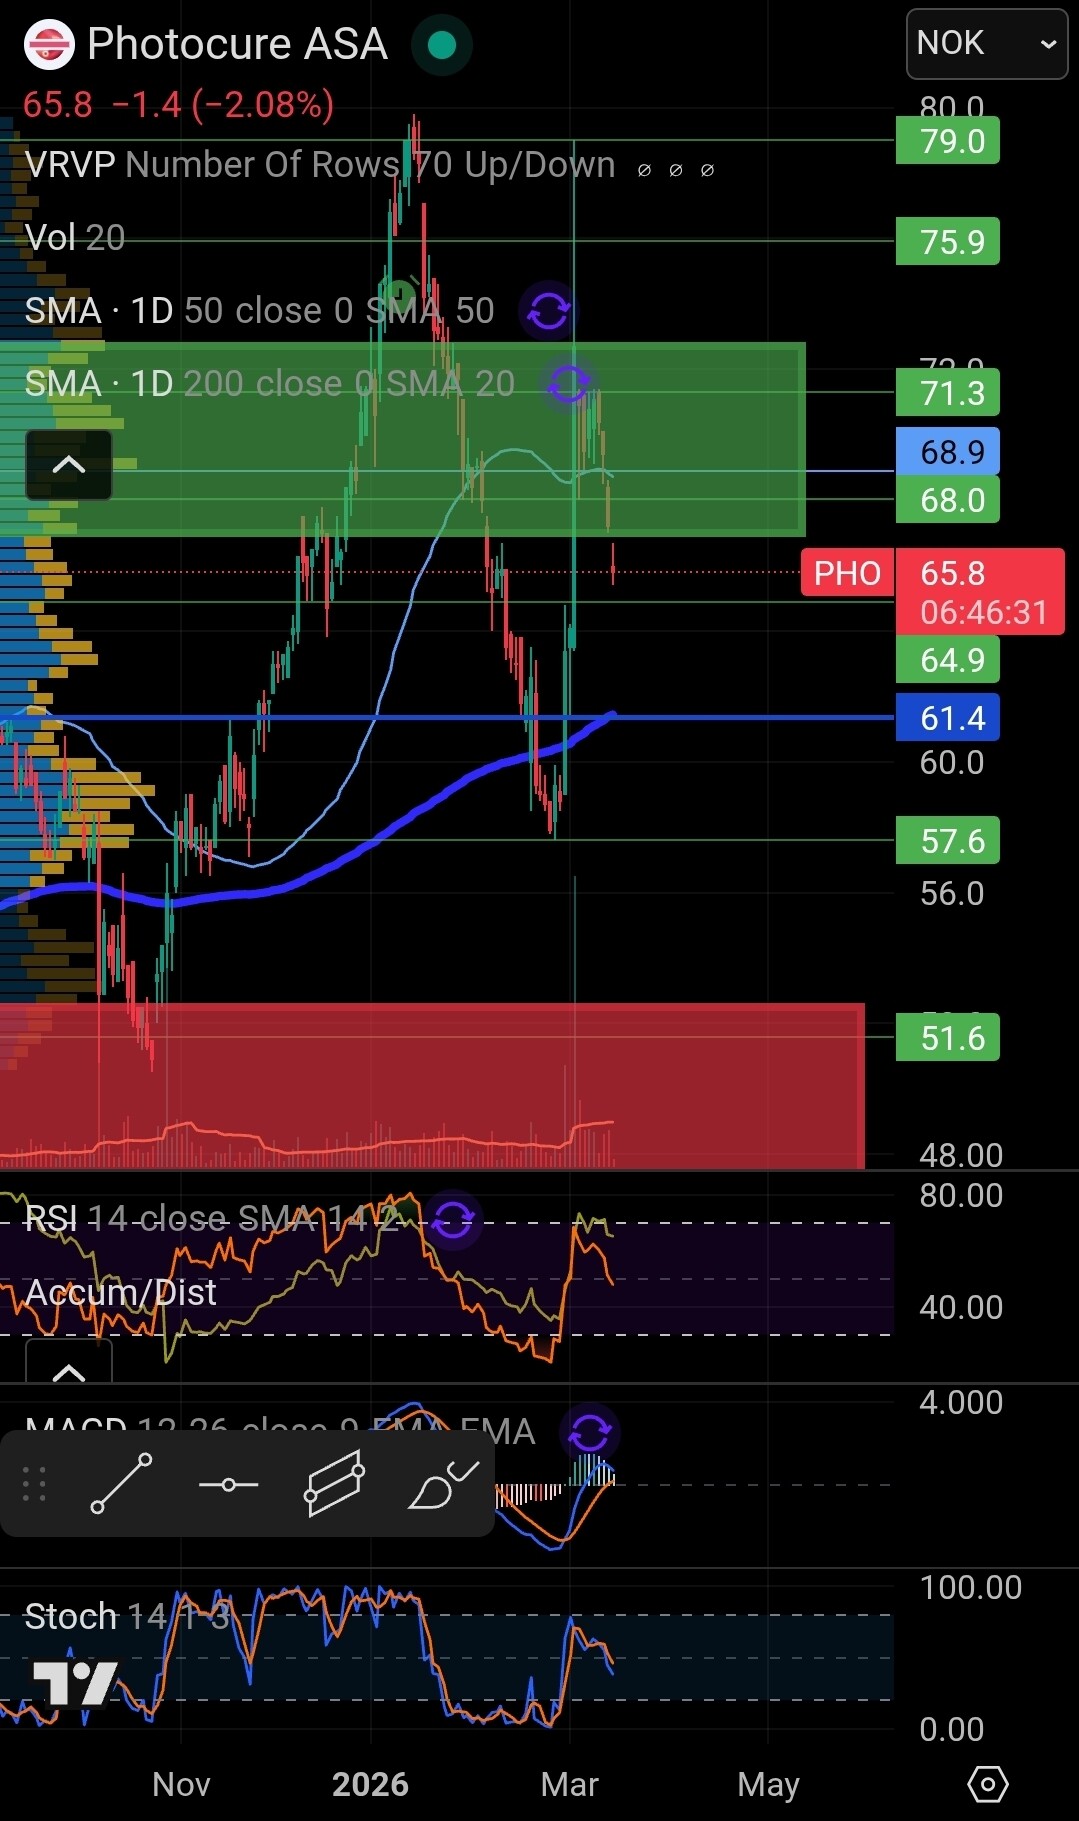Select the Vol 20 indicator legend
Image resolution: width=1079 pixels, height=1821 pixels.
[75, 238]
